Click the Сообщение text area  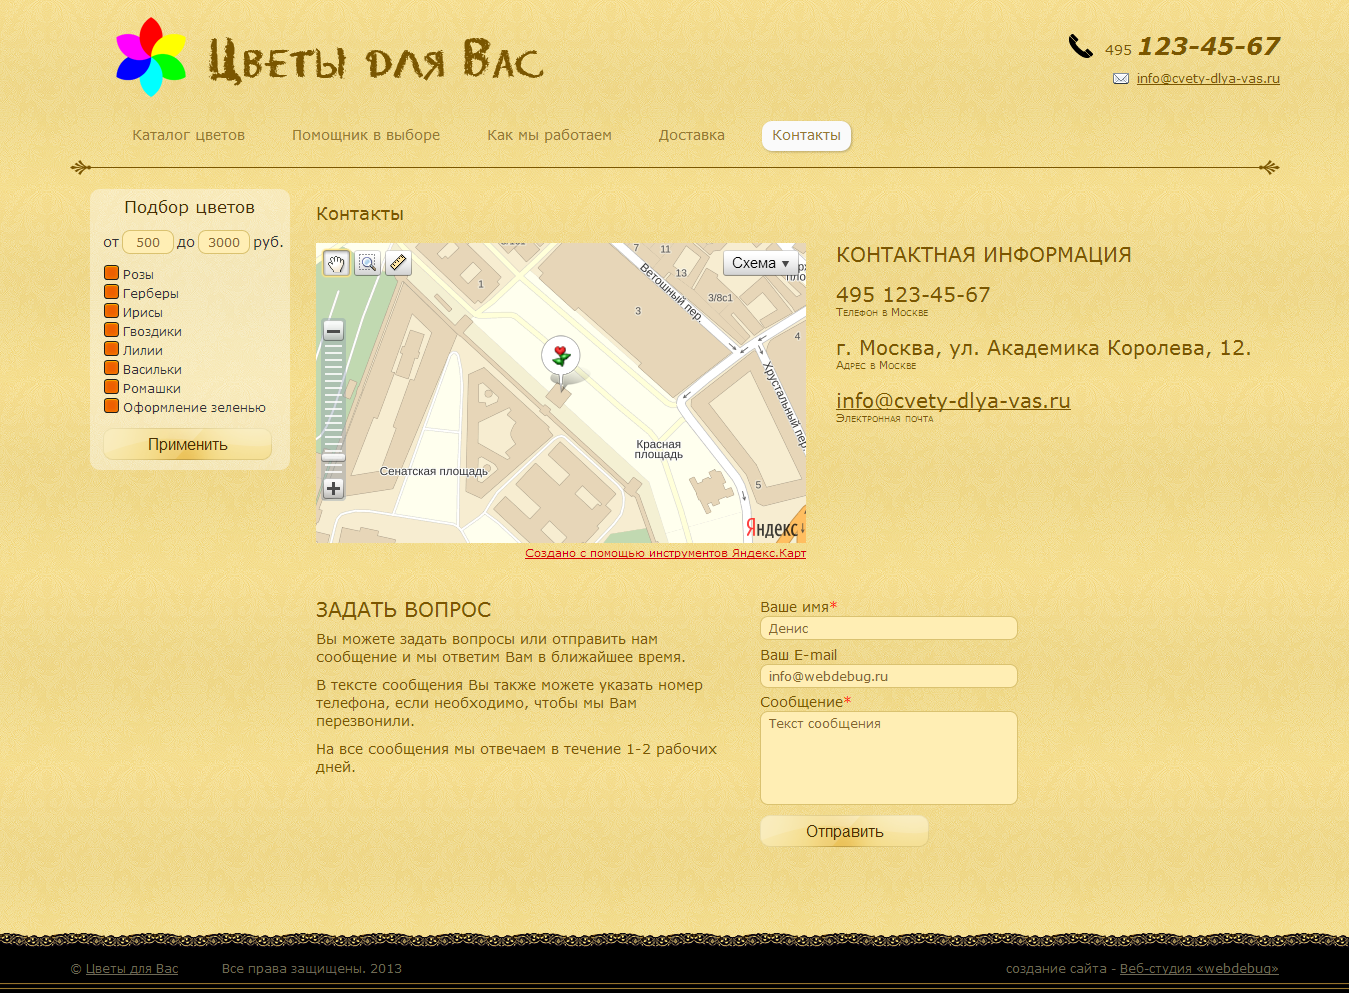[888, 758]
